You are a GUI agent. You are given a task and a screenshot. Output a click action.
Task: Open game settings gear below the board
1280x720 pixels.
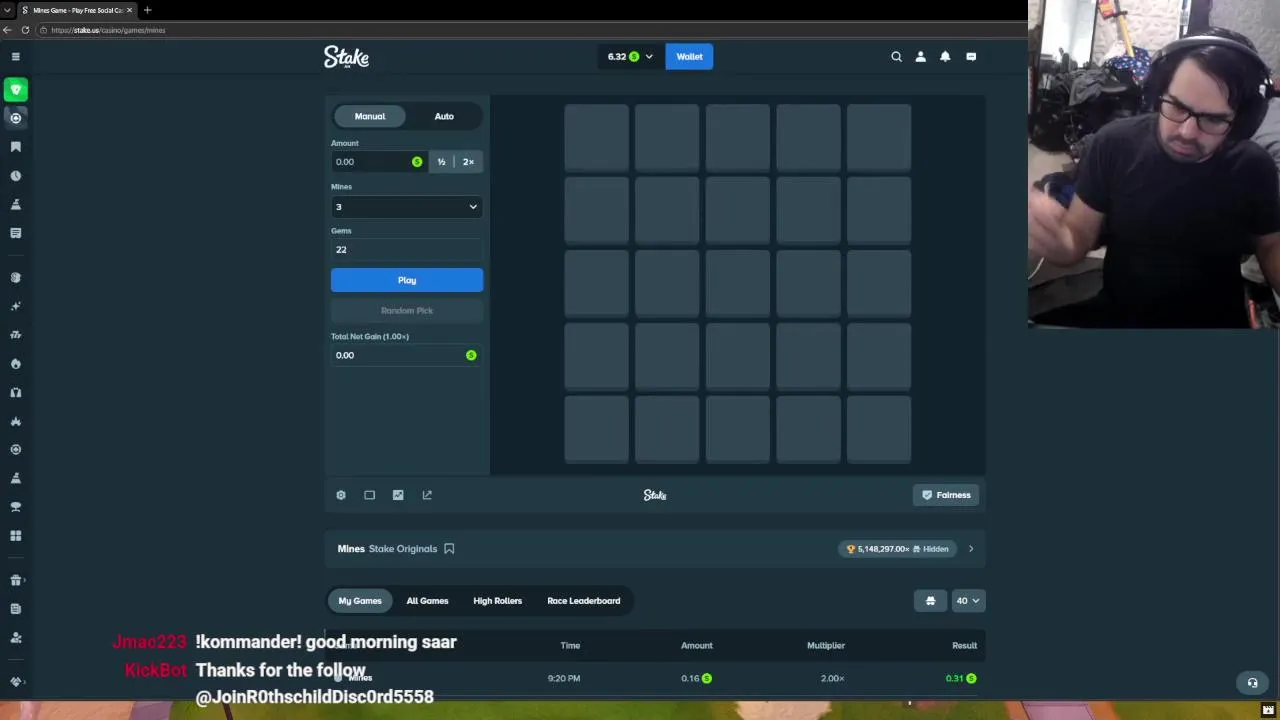tap(341, 495)
